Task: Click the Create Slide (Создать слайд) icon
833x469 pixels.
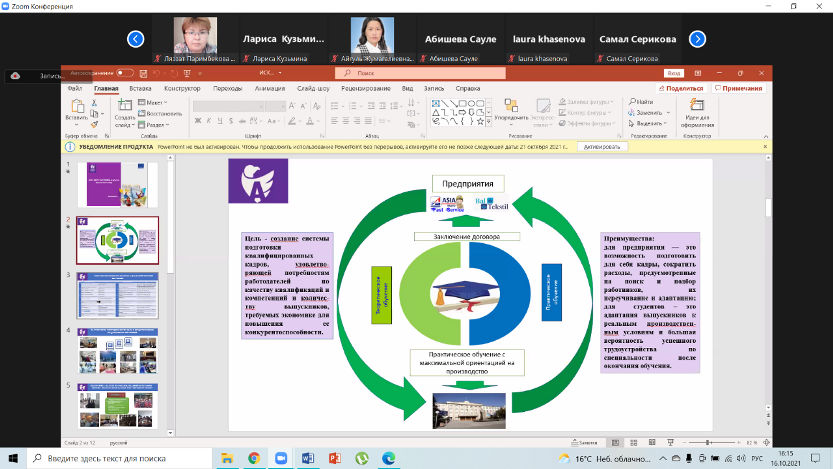Action: 125,108
